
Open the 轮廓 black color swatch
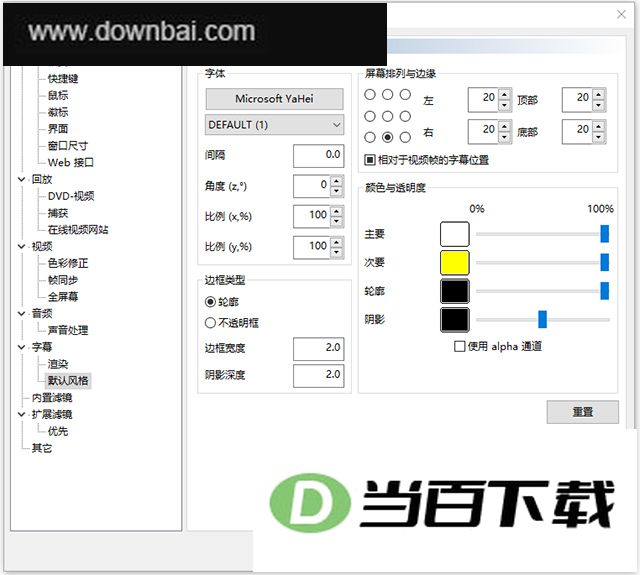455,291
